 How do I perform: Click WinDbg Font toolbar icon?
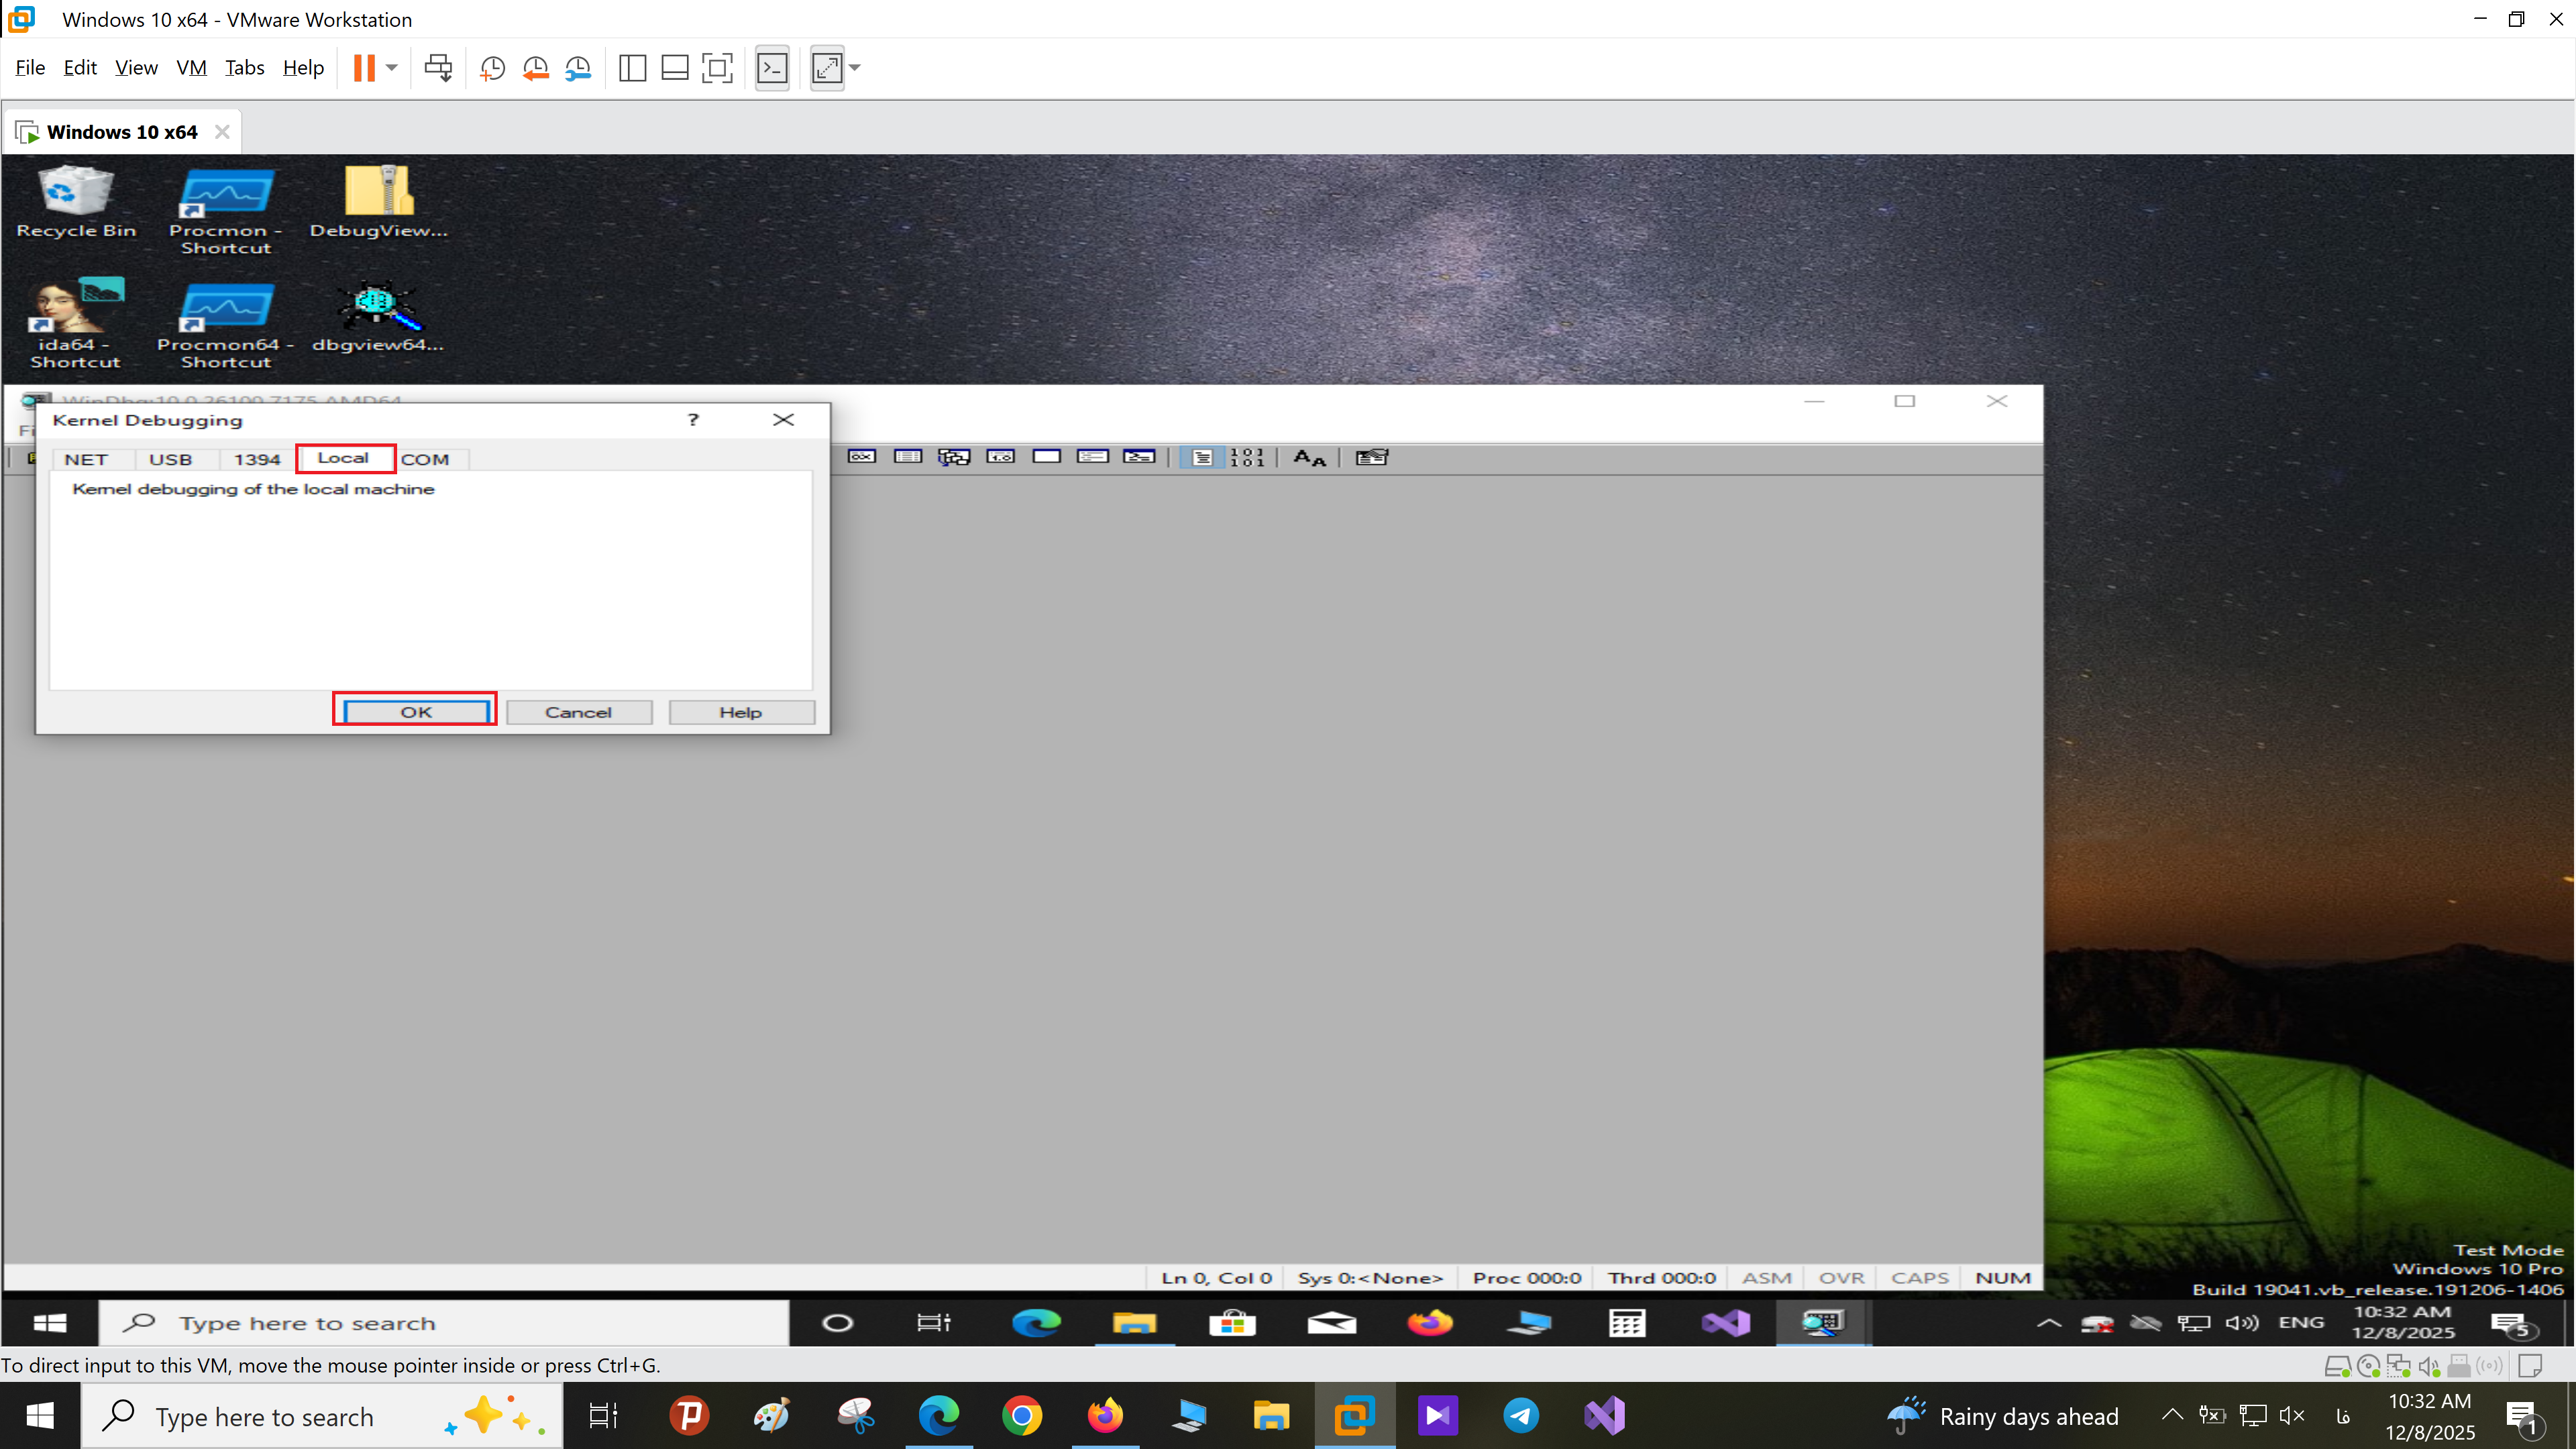[1309, 457]
